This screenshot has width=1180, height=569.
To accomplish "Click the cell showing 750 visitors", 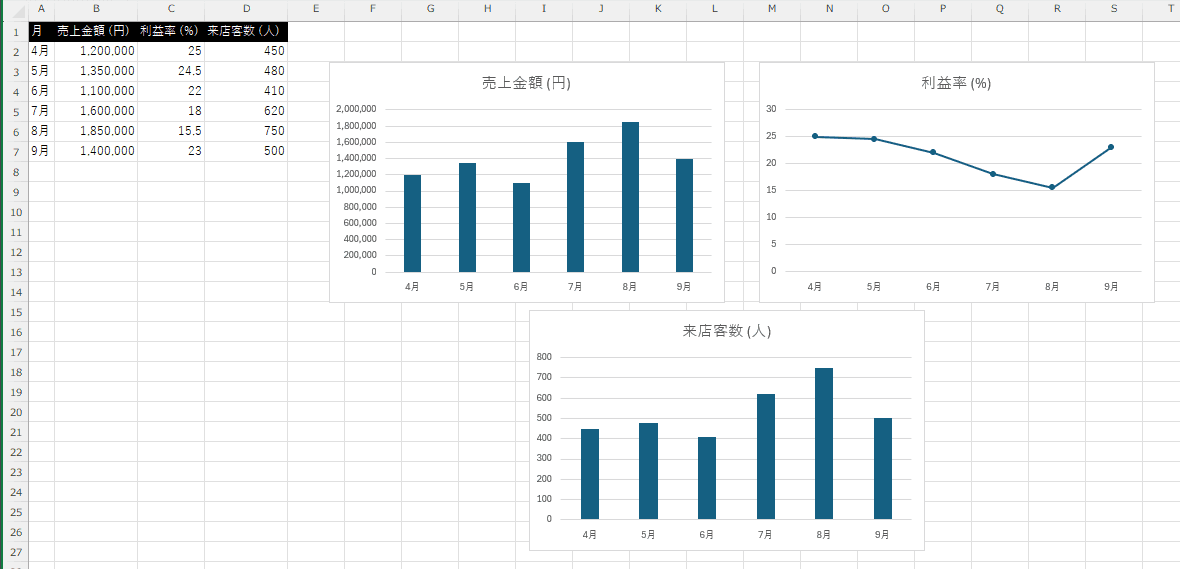I will (246, 131).
